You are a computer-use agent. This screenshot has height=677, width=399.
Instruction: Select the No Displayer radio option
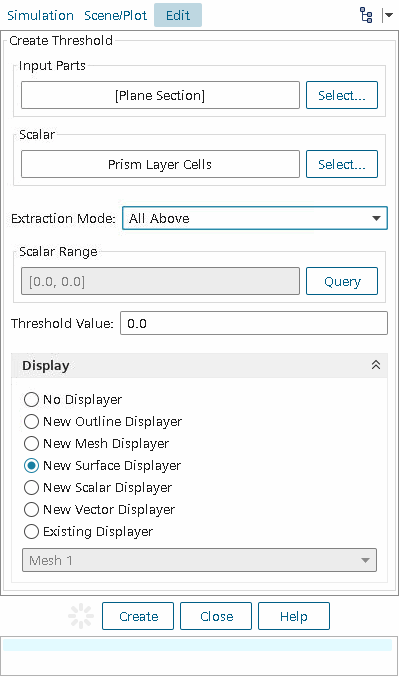point(73,400)
